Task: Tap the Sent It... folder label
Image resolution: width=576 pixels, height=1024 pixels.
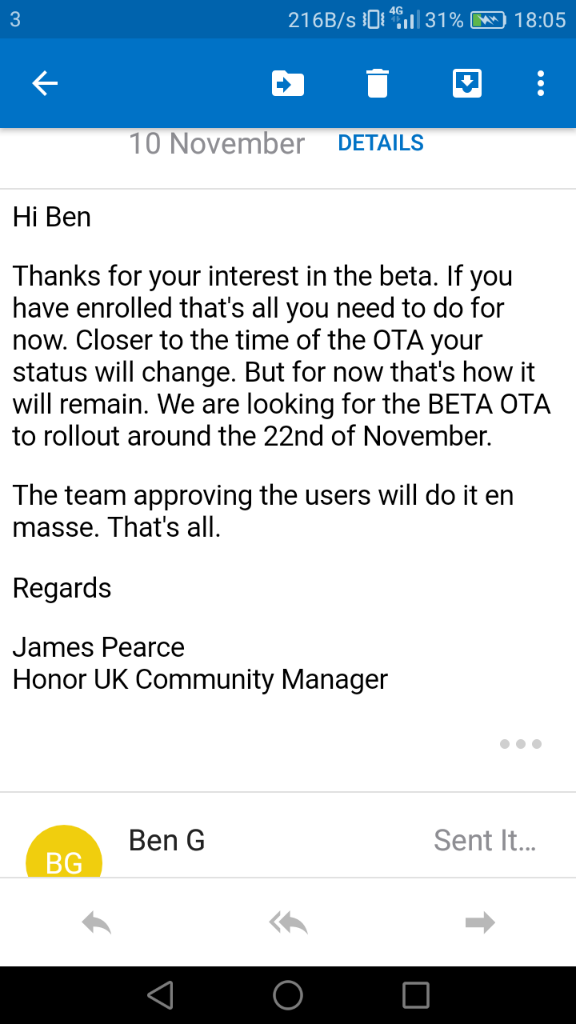Action: (x=485, y=840)
